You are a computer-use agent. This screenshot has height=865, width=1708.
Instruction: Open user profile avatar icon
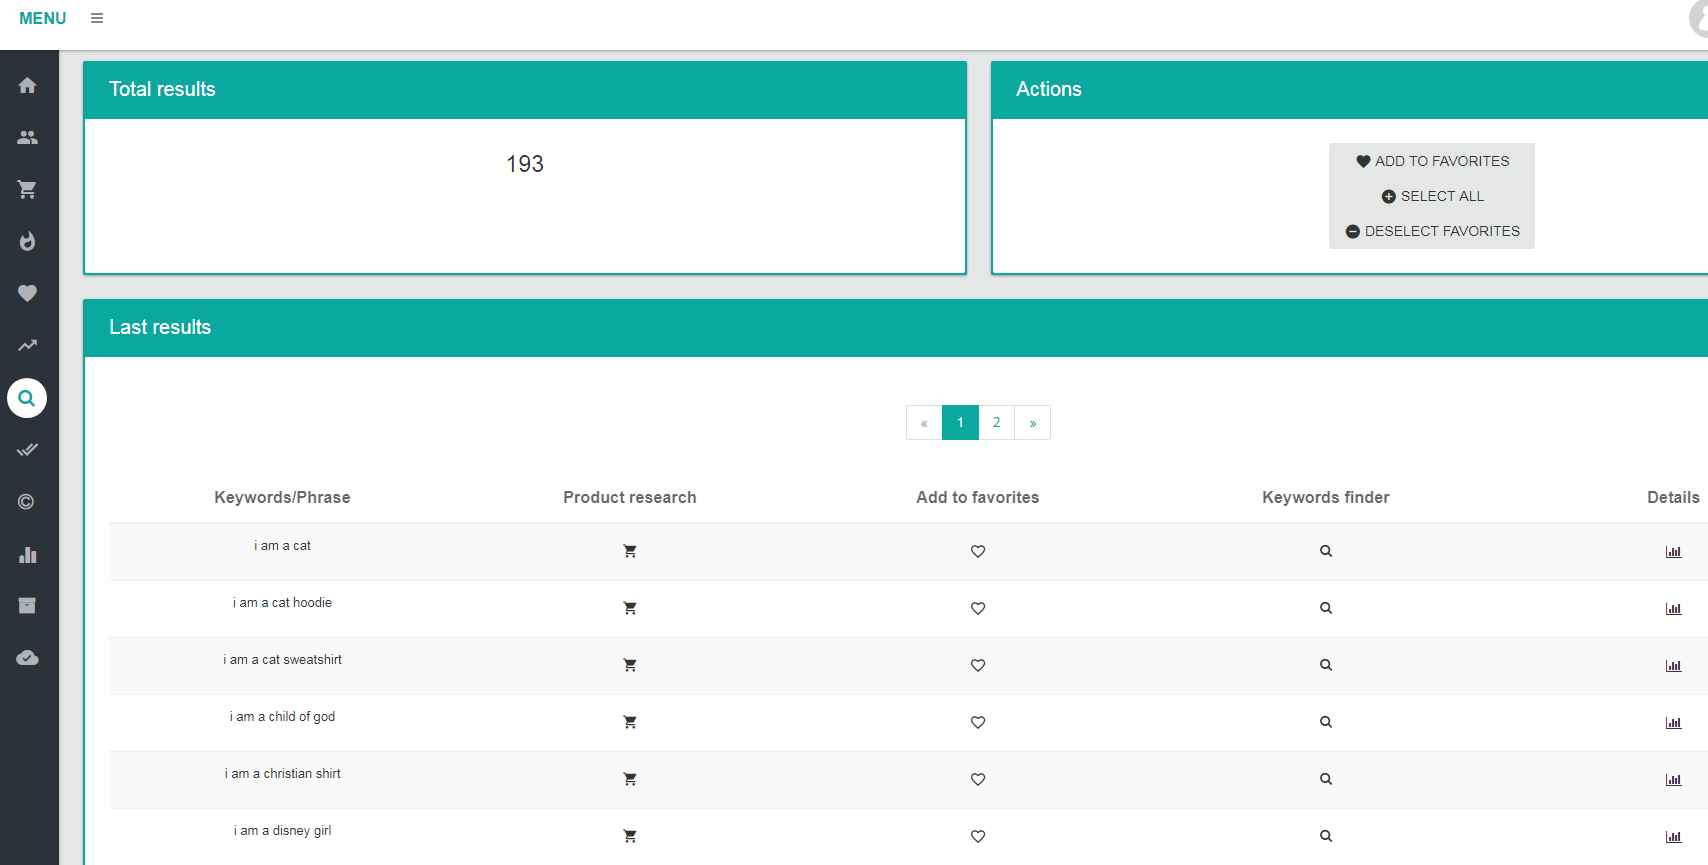pyautogui.click(x=1698, y=18)
